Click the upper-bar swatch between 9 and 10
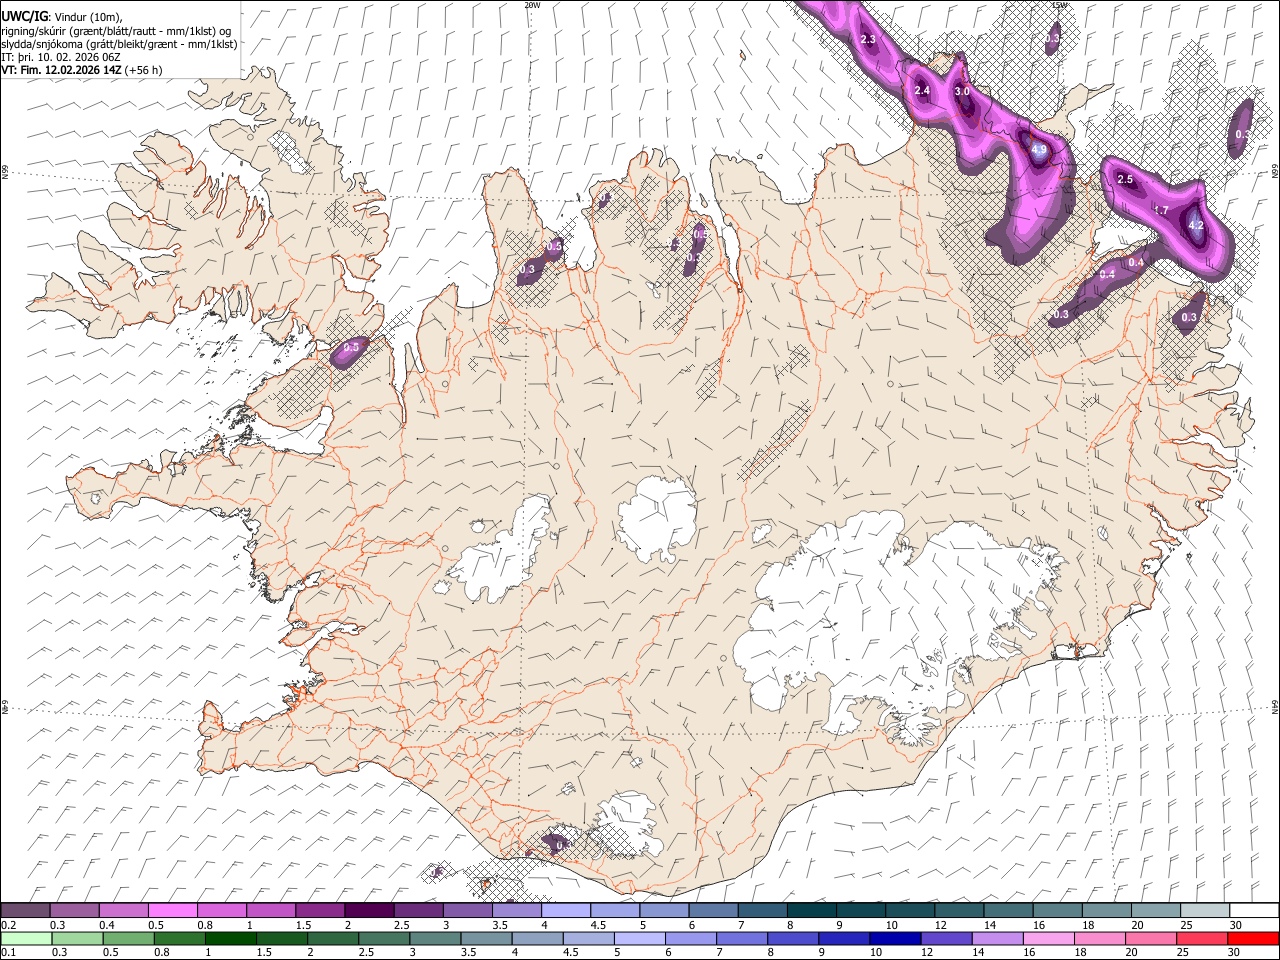1280x960 pixels. pos(860,911)
